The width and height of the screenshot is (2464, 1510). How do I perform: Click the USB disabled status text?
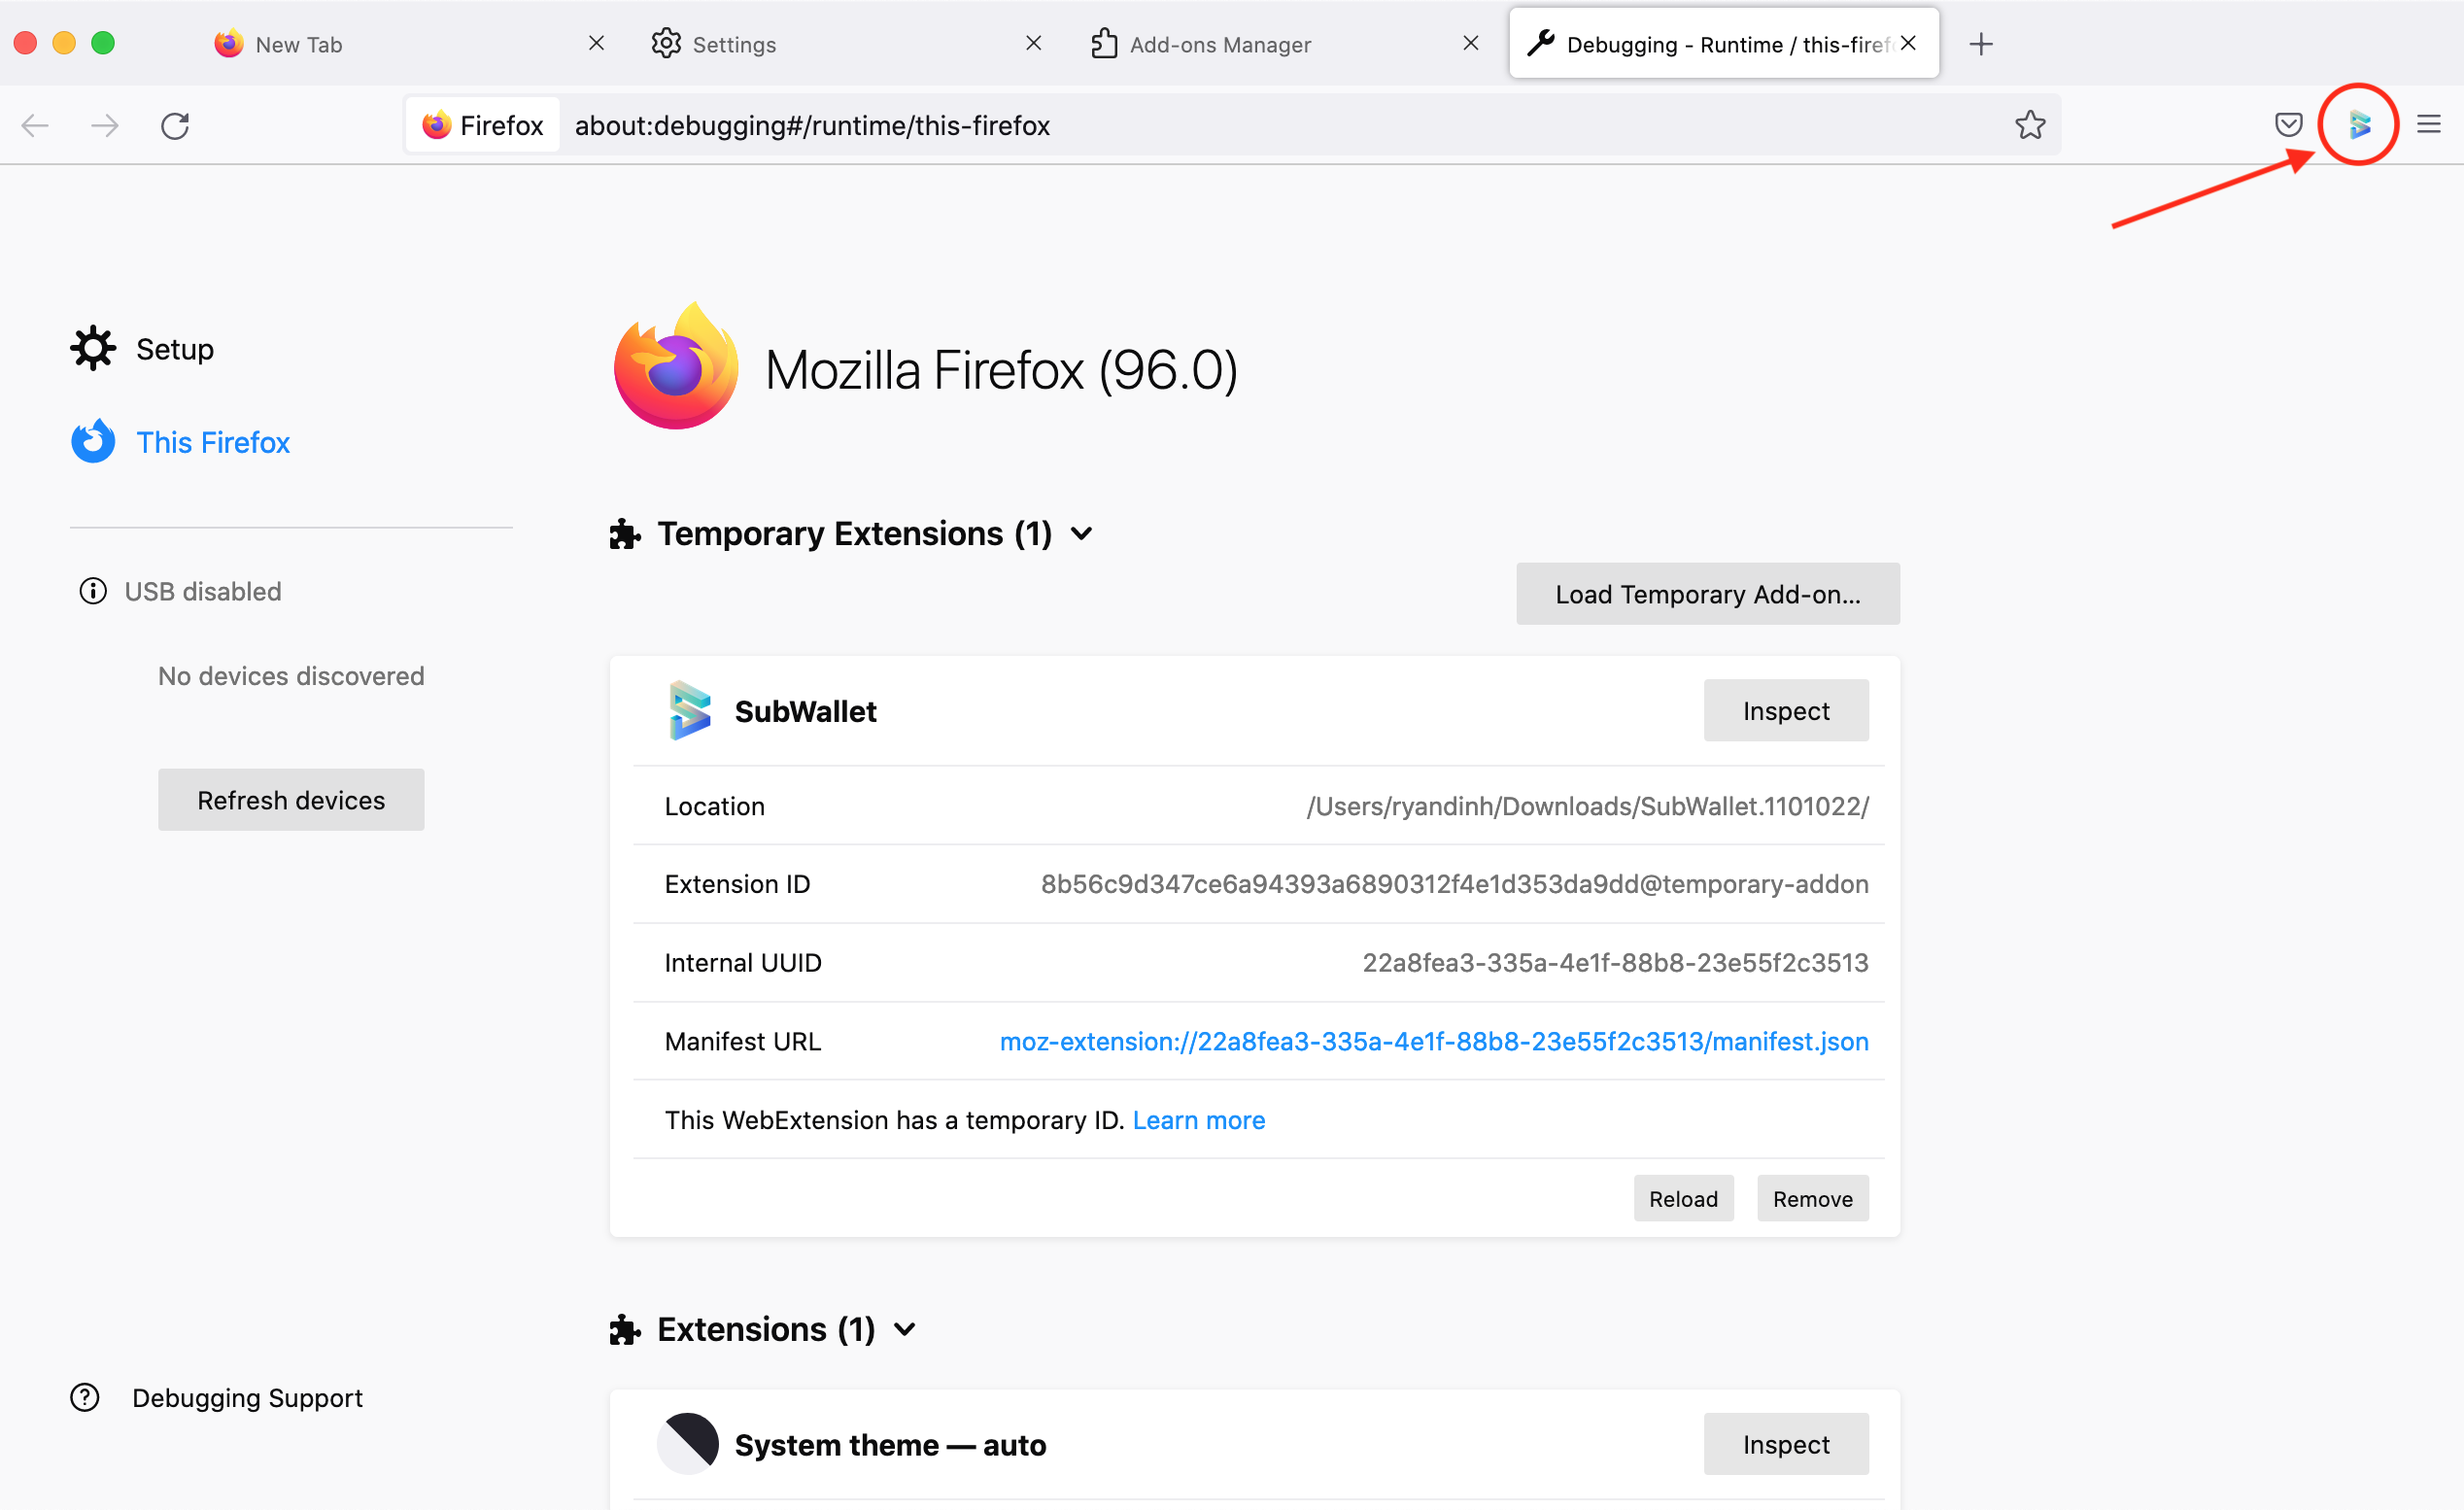pos(203,591)
